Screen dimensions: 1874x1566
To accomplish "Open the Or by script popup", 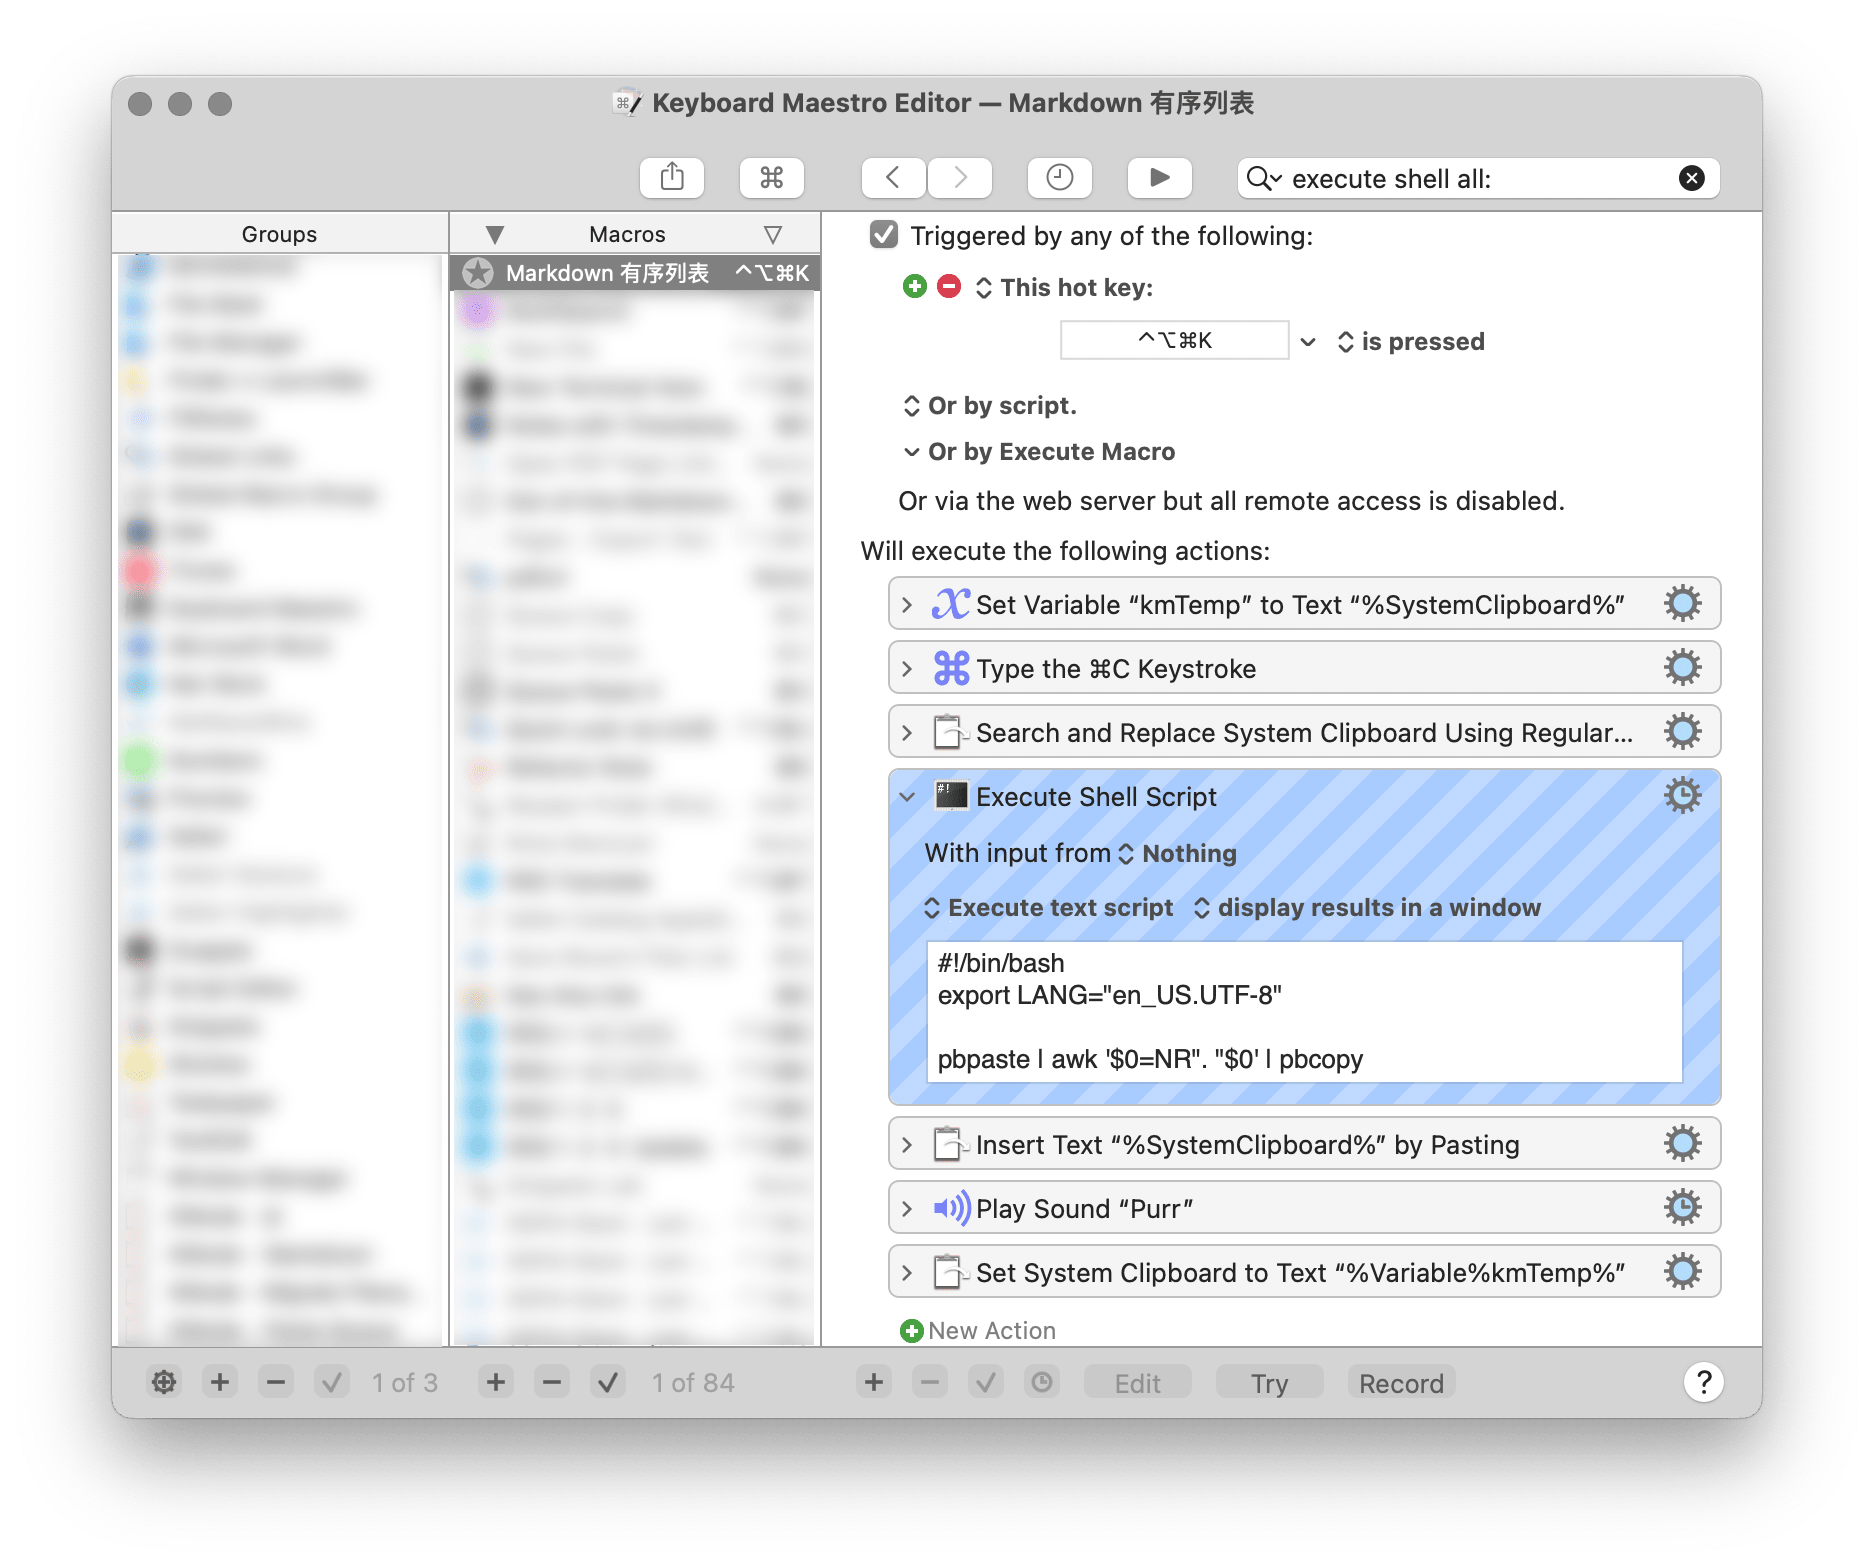I will tap(990, 406).
